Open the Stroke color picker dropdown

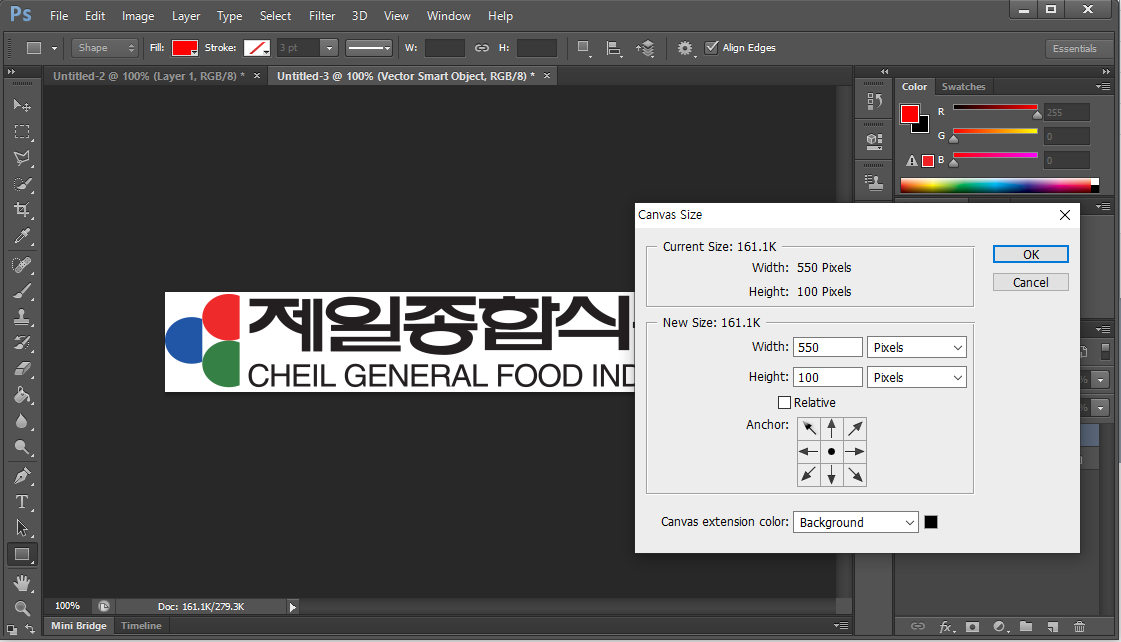pos(257,48)
